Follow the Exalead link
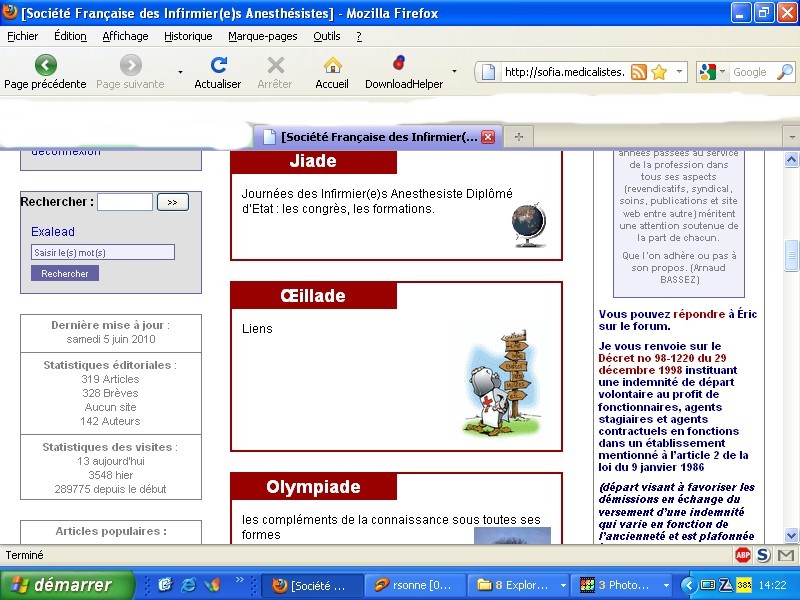The width and height of the screenshot is (800, 600). tap(53, 232)
